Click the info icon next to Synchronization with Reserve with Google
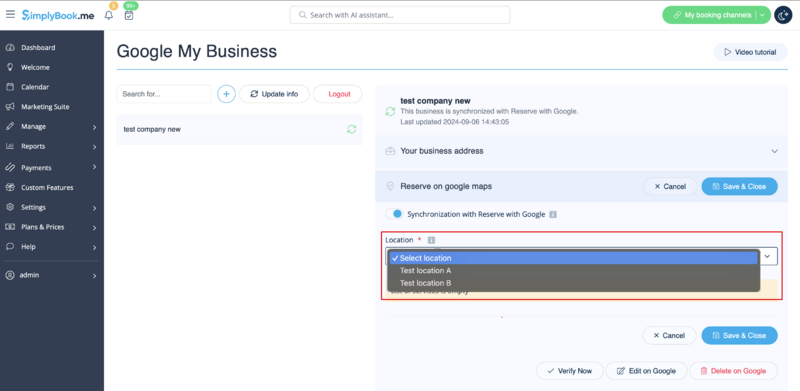 click(553, 214)
